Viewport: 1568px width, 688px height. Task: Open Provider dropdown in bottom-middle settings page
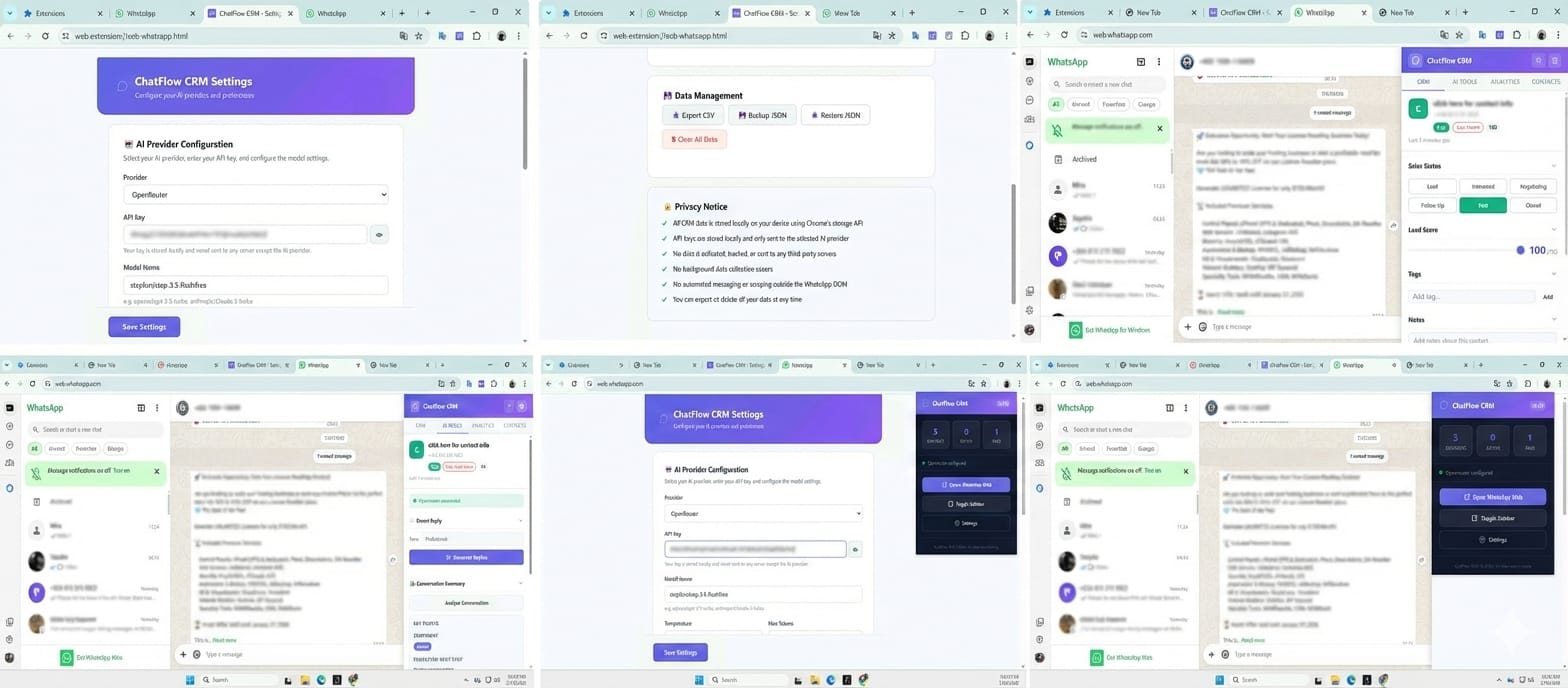pyautogui.click(x=763, y=513)
